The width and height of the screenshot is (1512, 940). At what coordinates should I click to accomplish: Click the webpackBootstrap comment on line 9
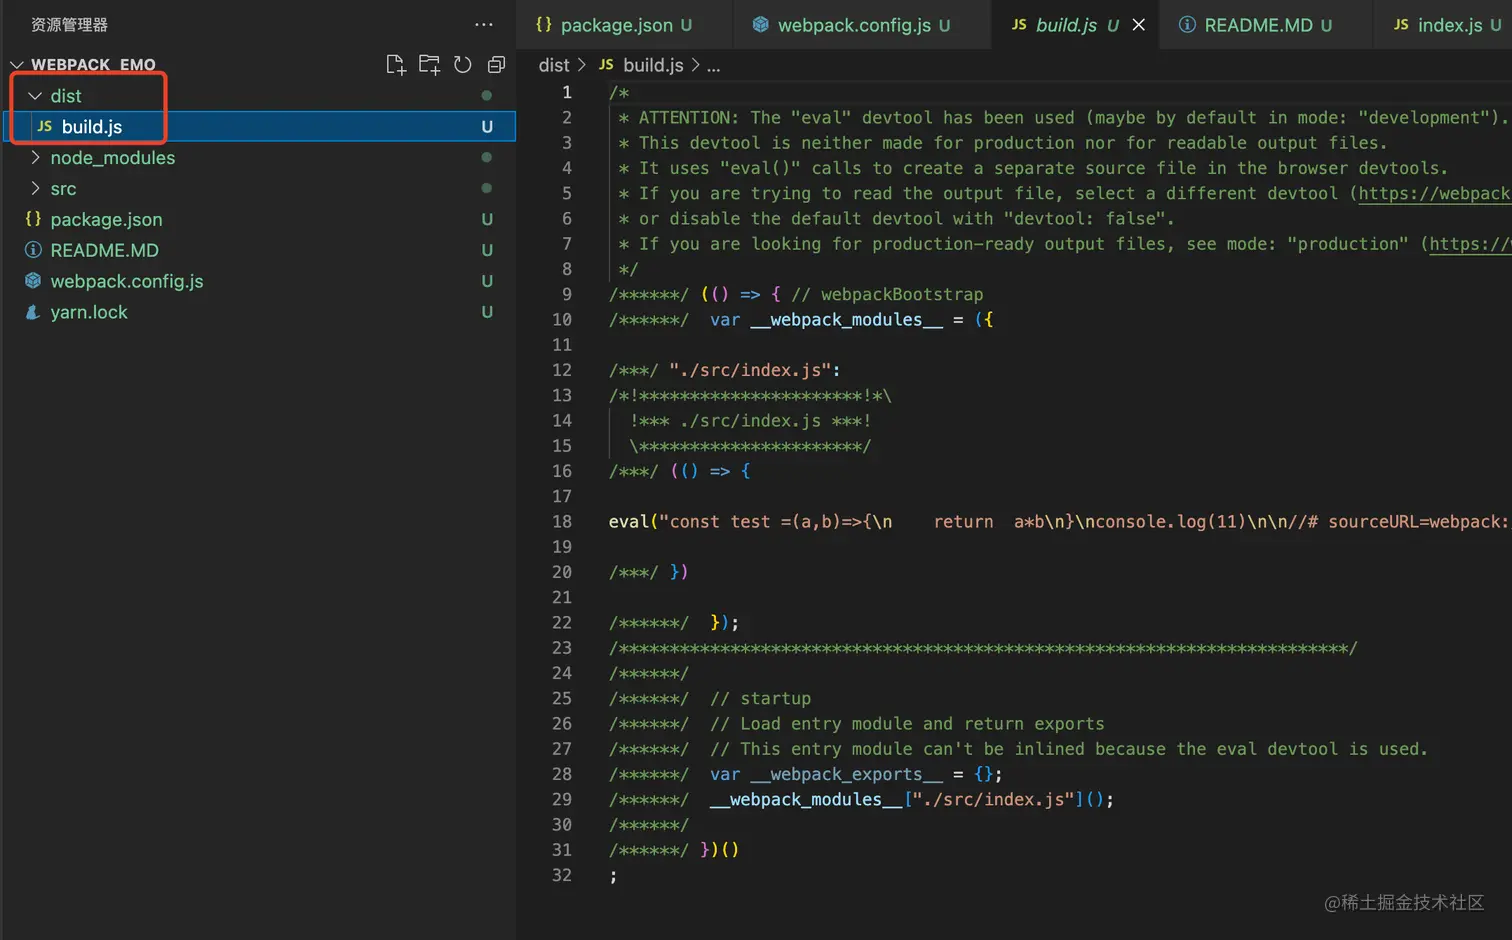click(887, 295)
